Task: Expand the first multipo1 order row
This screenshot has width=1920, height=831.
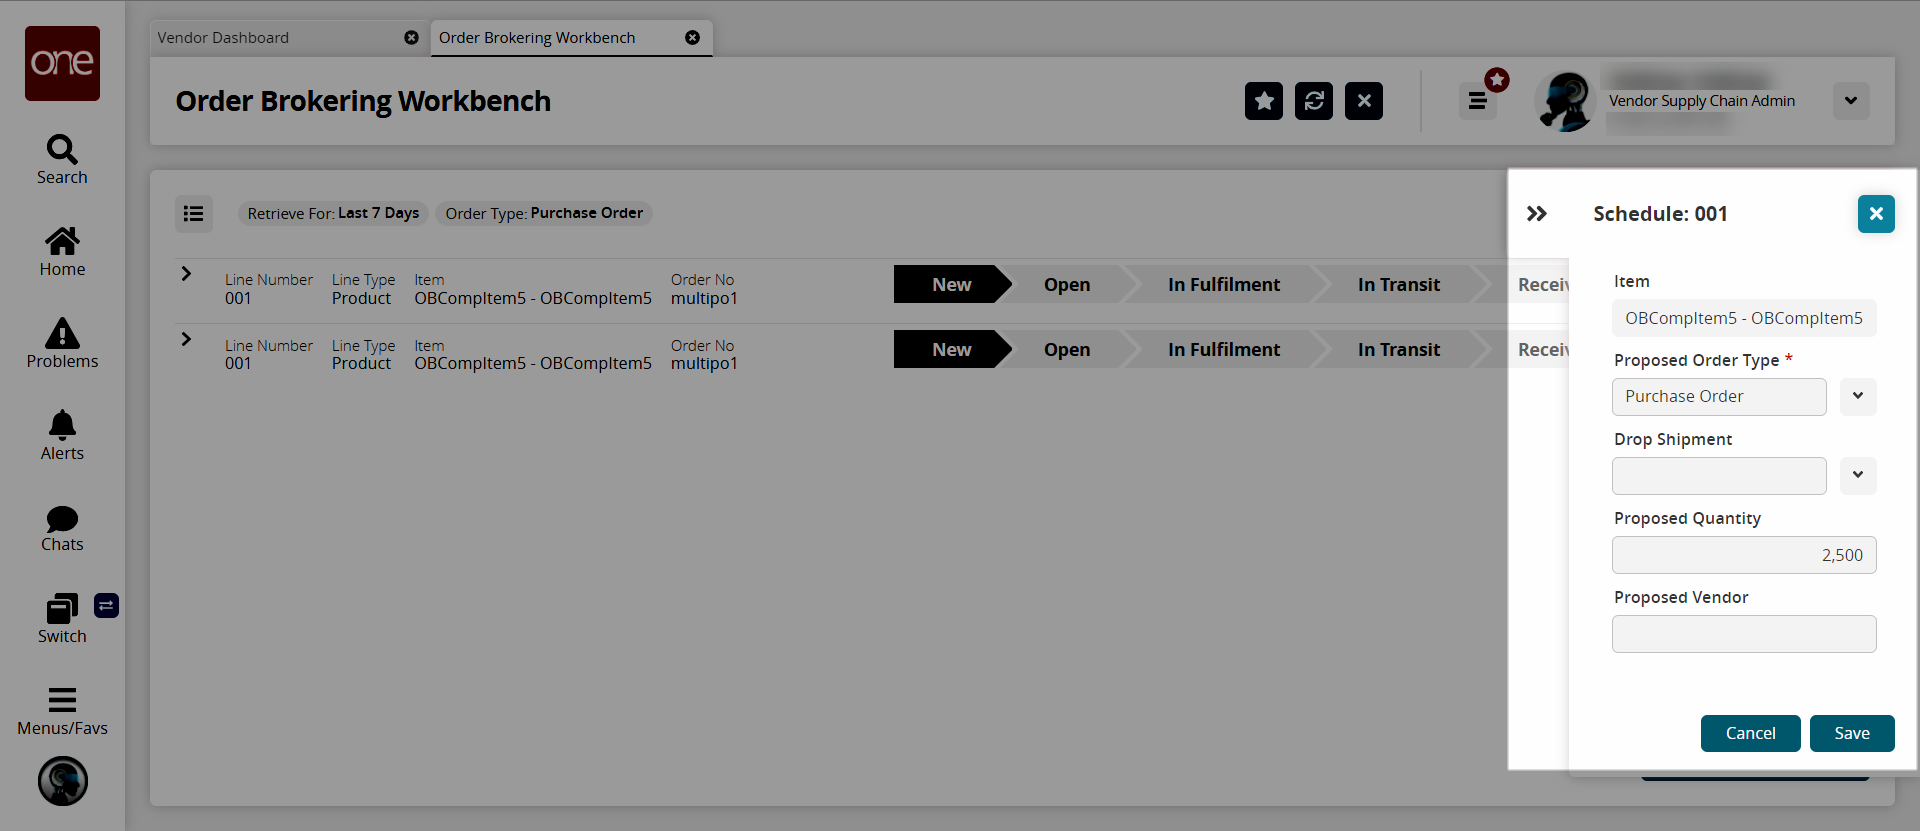Action: 186,273
